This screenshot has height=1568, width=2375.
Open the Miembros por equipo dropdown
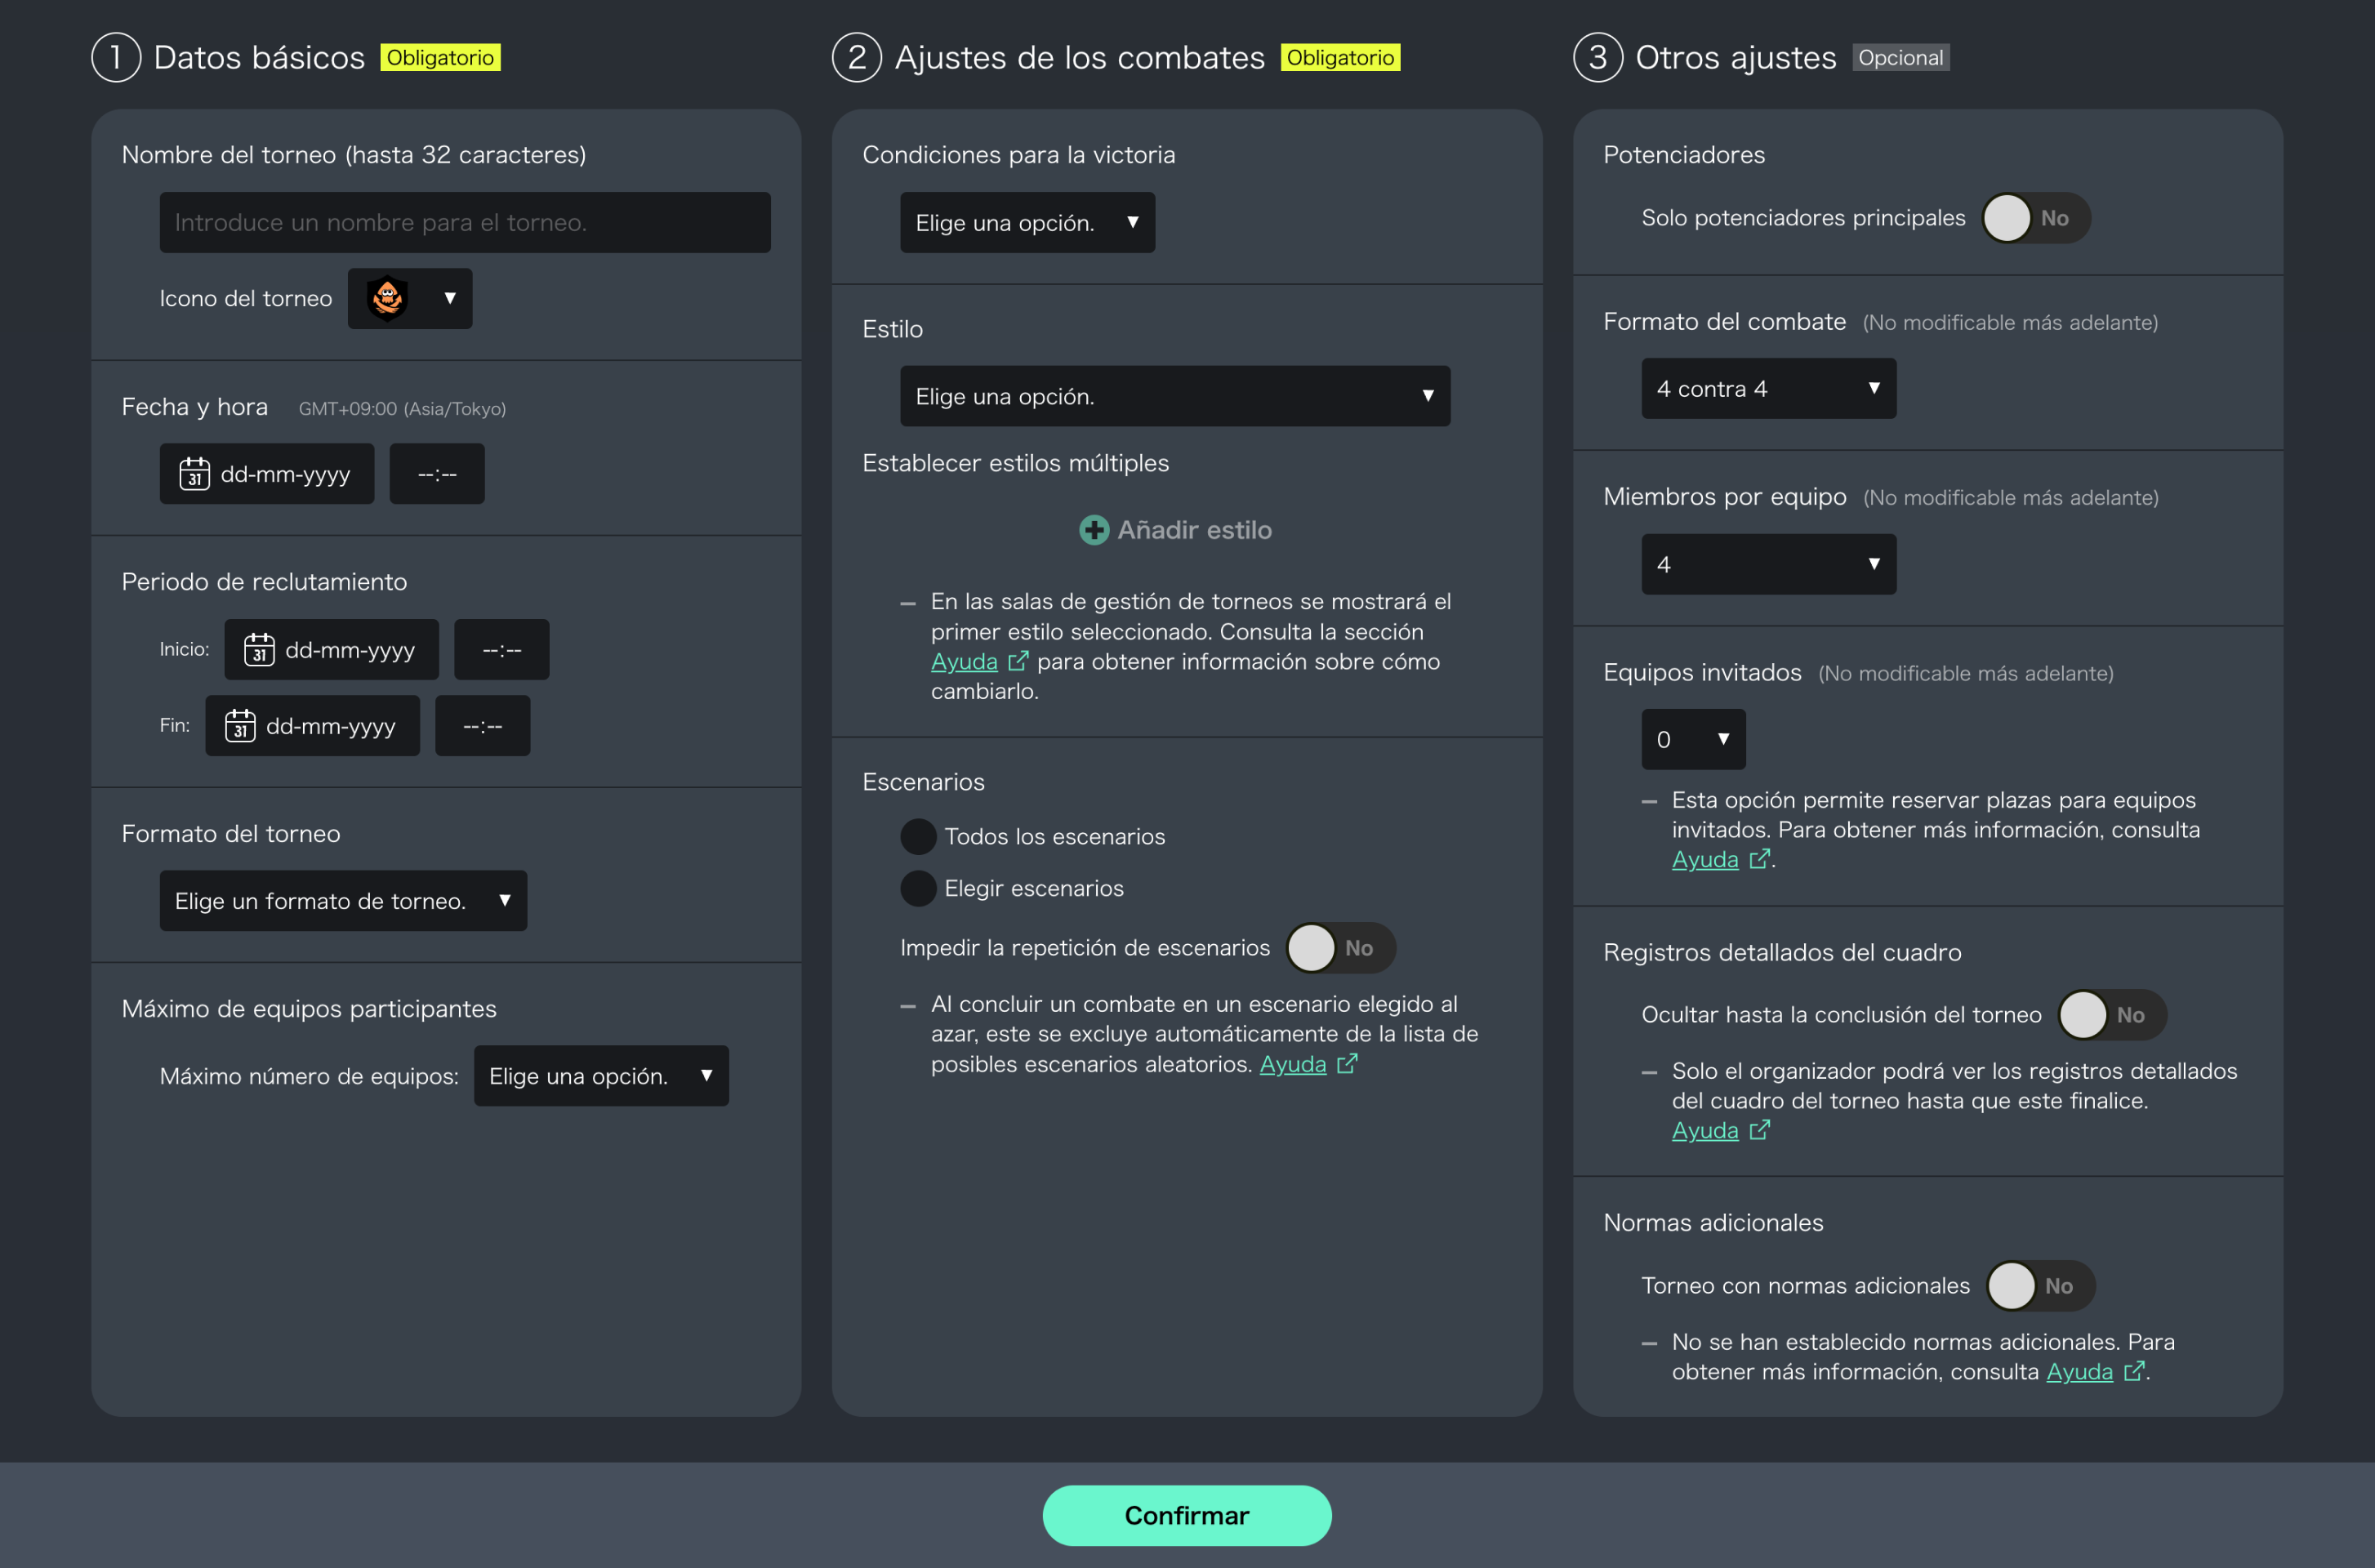click(1769, 565)
